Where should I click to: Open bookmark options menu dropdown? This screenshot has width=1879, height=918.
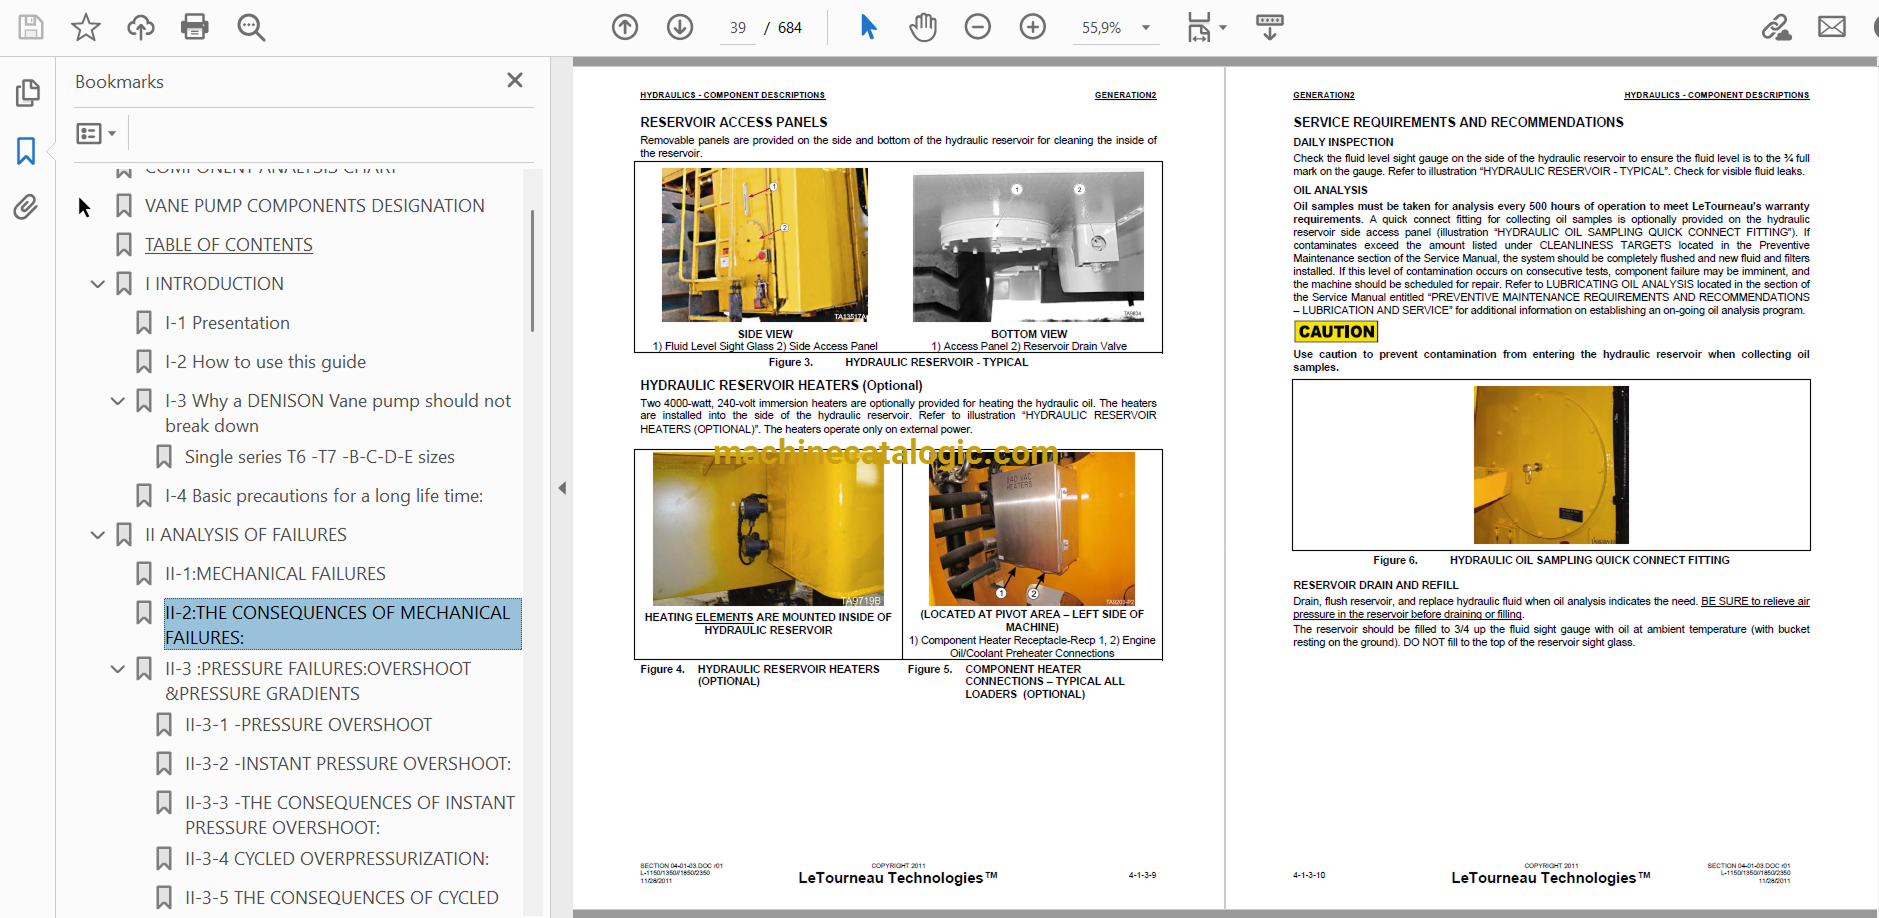(x=97, y=133)
